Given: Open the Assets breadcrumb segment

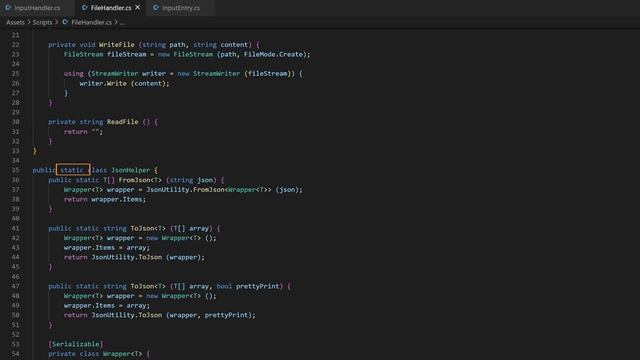Looking at the screenshot, I should tap(16, 22).
